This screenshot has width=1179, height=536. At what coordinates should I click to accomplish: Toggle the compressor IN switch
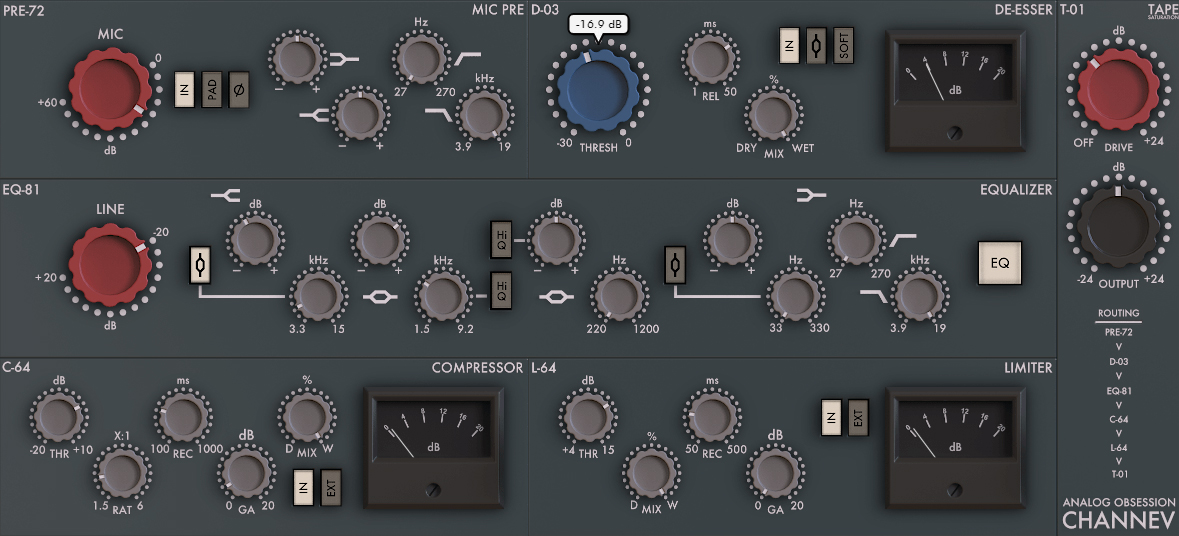[x=304, y=488]
